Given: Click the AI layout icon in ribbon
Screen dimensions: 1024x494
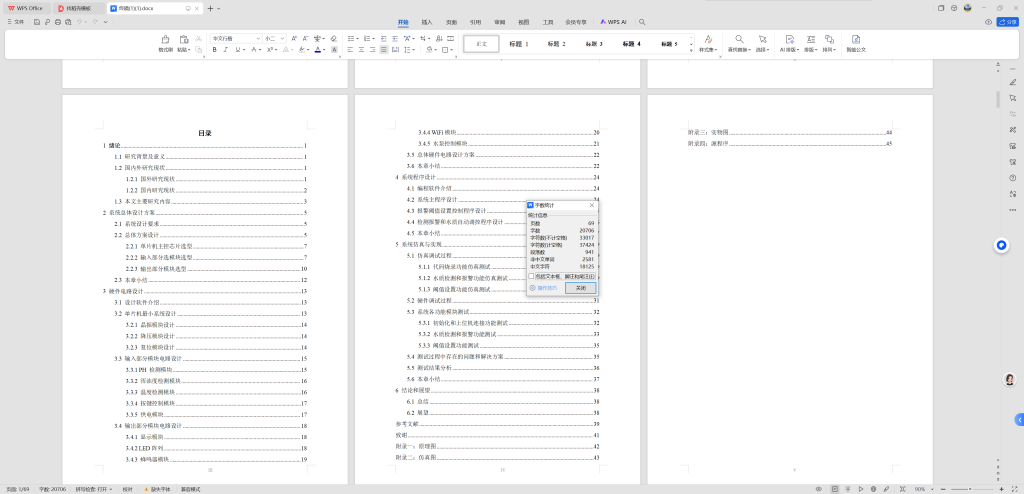Looking at the screenshot, I should point(787,40).
